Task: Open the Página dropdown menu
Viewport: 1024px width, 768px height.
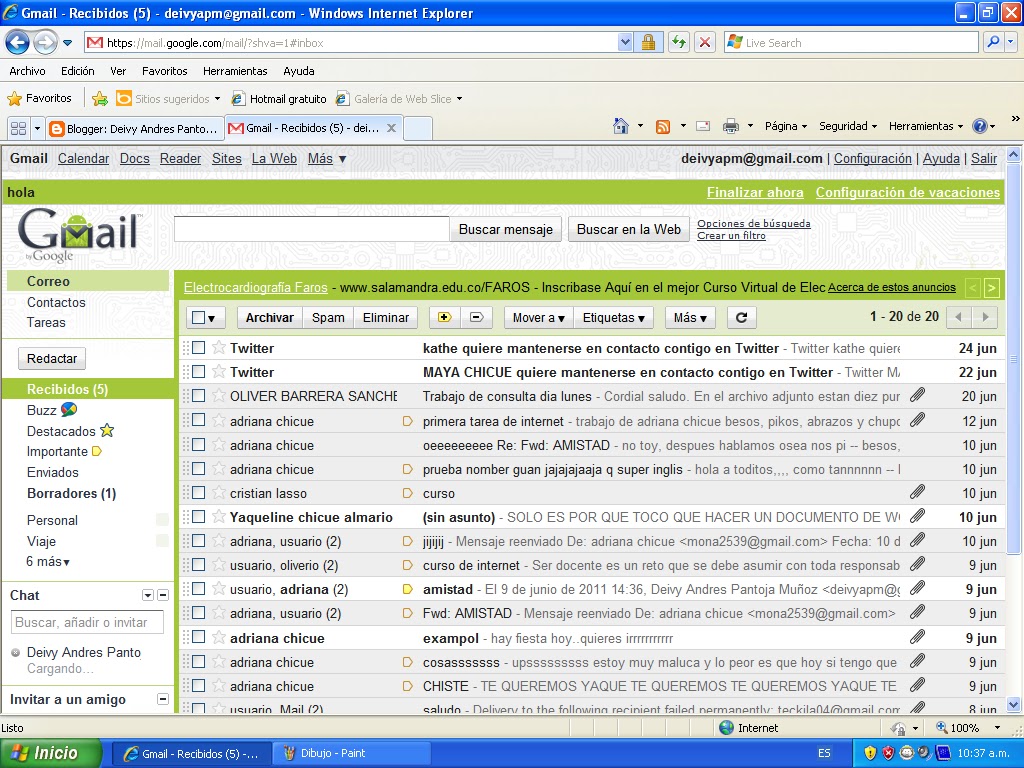Action: click(786, 126)
